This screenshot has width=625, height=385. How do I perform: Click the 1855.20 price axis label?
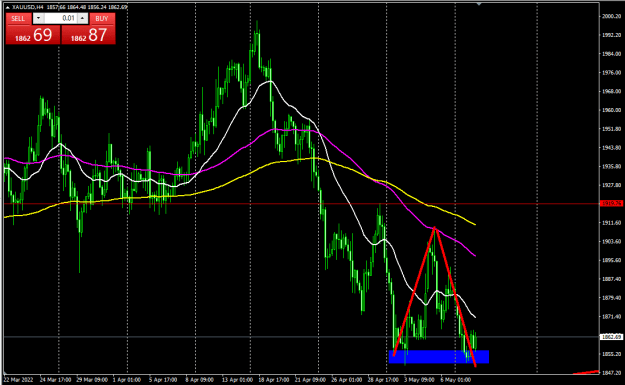[x=611, y=354]
